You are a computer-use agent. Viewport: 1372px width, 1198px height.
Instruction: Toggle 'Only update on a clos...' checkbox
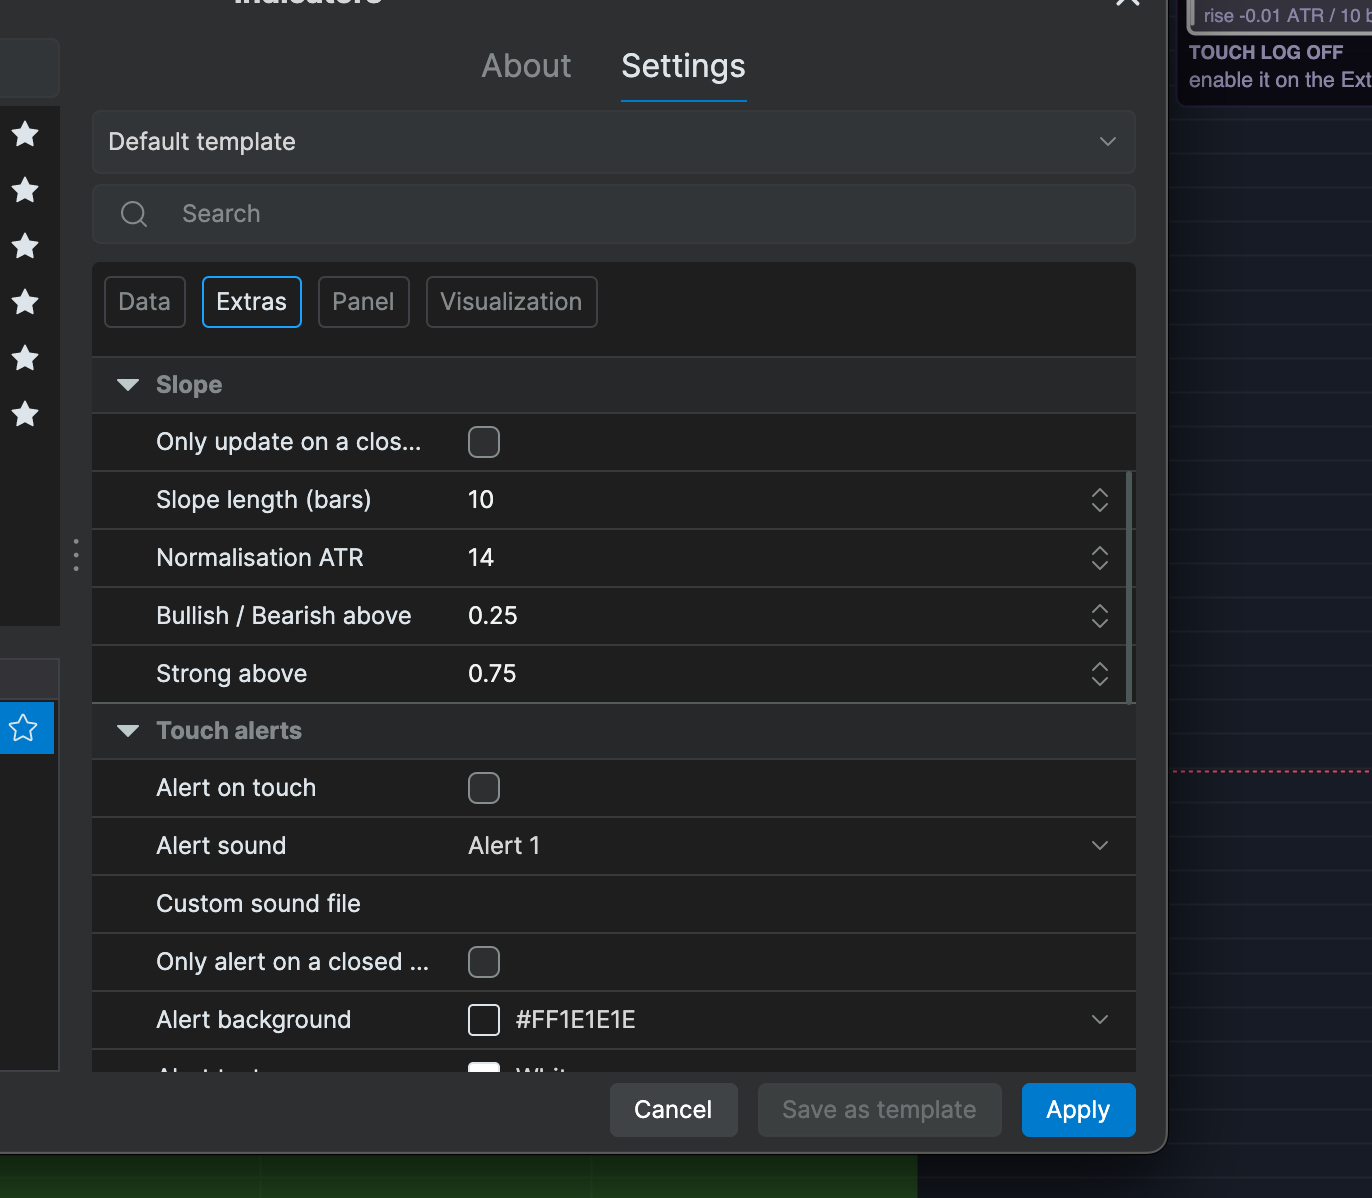pos(484,442)
